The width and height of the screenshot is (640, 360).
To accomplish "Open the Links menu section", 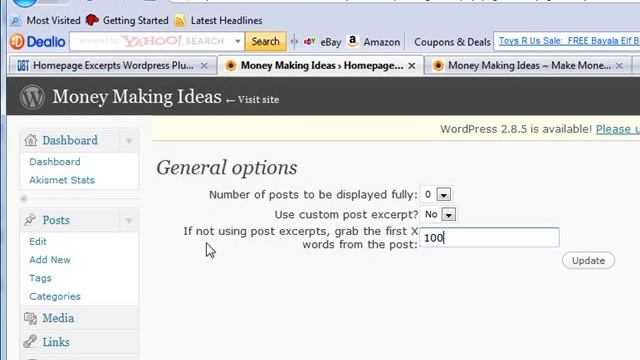I will (56, 342).
